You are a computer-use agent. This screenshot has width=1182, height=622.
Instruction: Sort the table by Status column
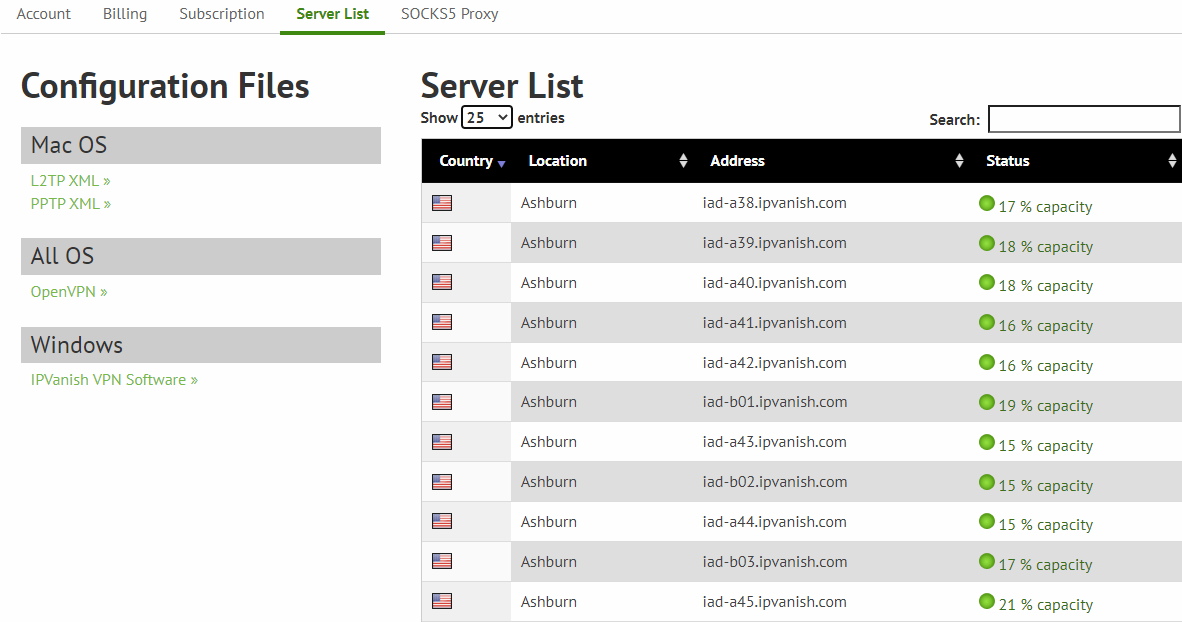coord(1075,161)
